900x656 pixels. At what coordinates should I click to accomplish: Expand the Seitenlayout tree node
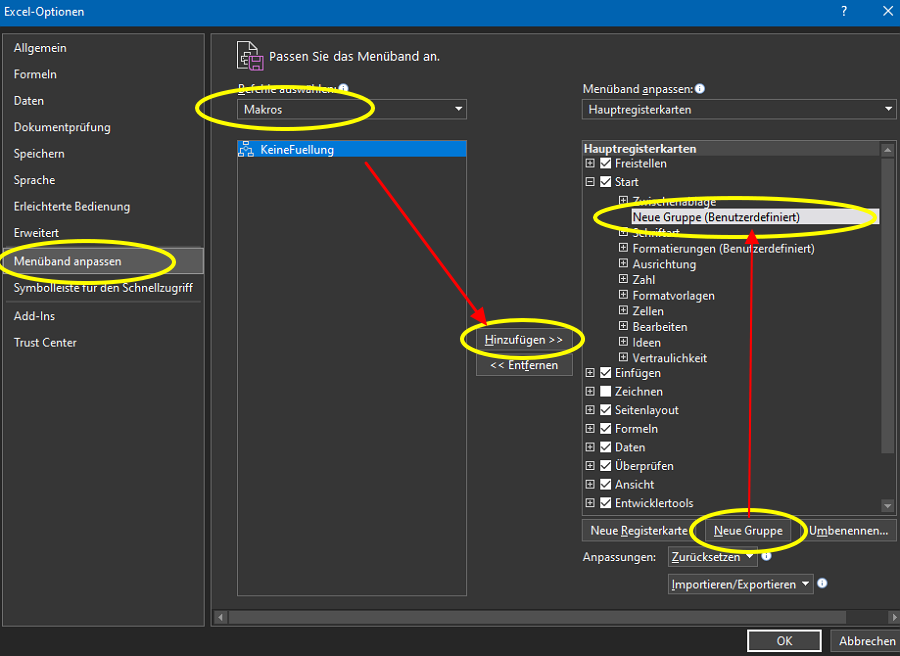point(589,410)
